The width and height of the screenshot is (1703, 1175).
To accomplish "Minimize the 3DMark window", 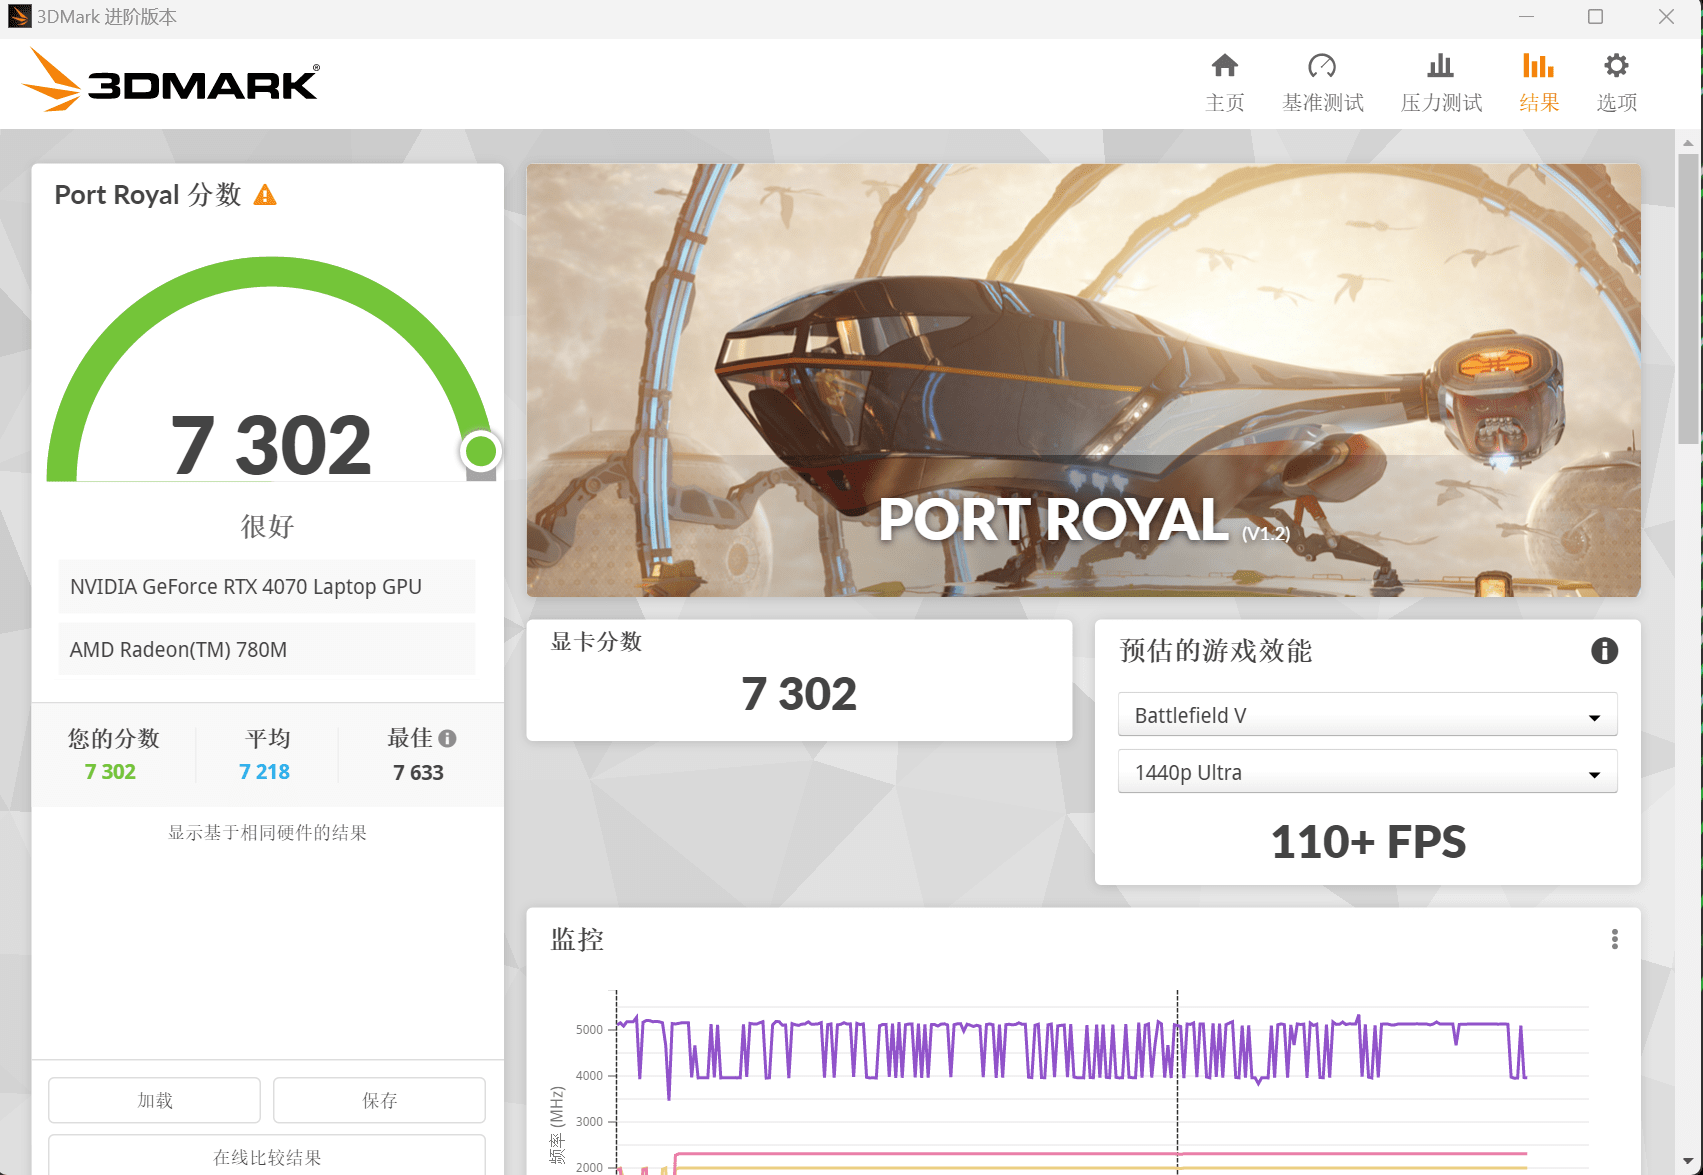I will coord(1526,17).
